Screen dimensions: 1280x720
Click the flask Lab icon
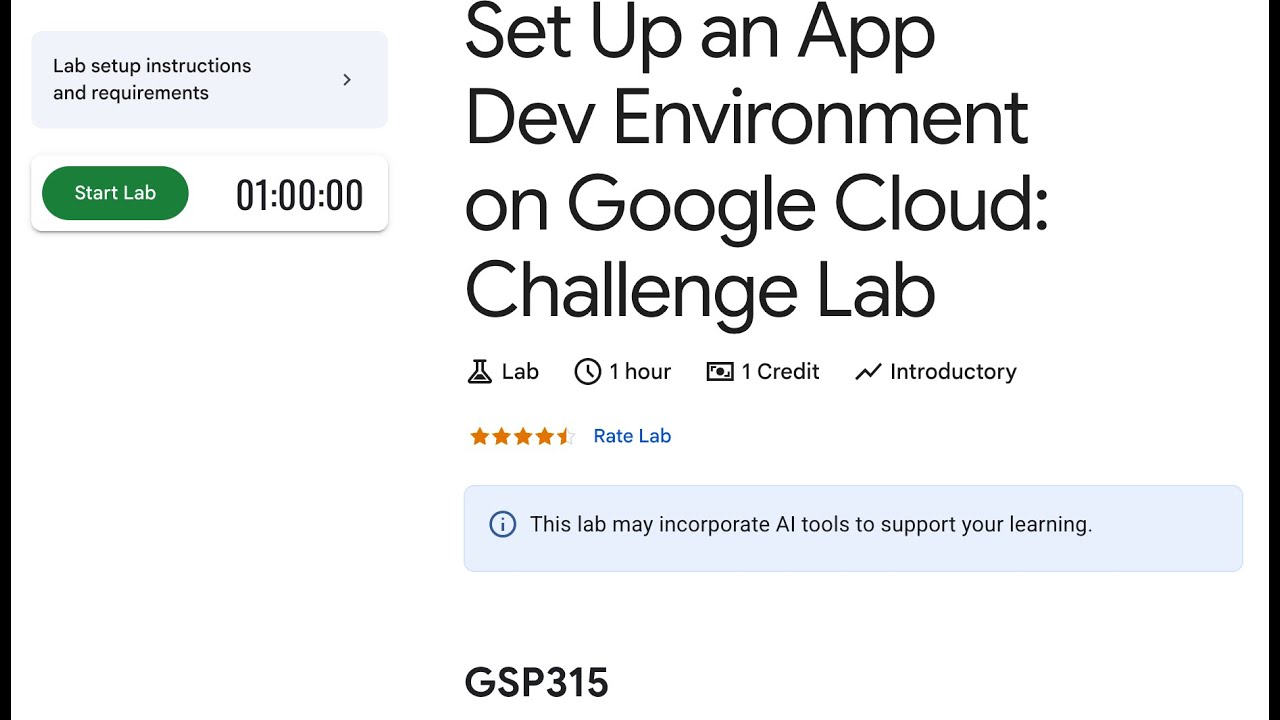point(480,372)
